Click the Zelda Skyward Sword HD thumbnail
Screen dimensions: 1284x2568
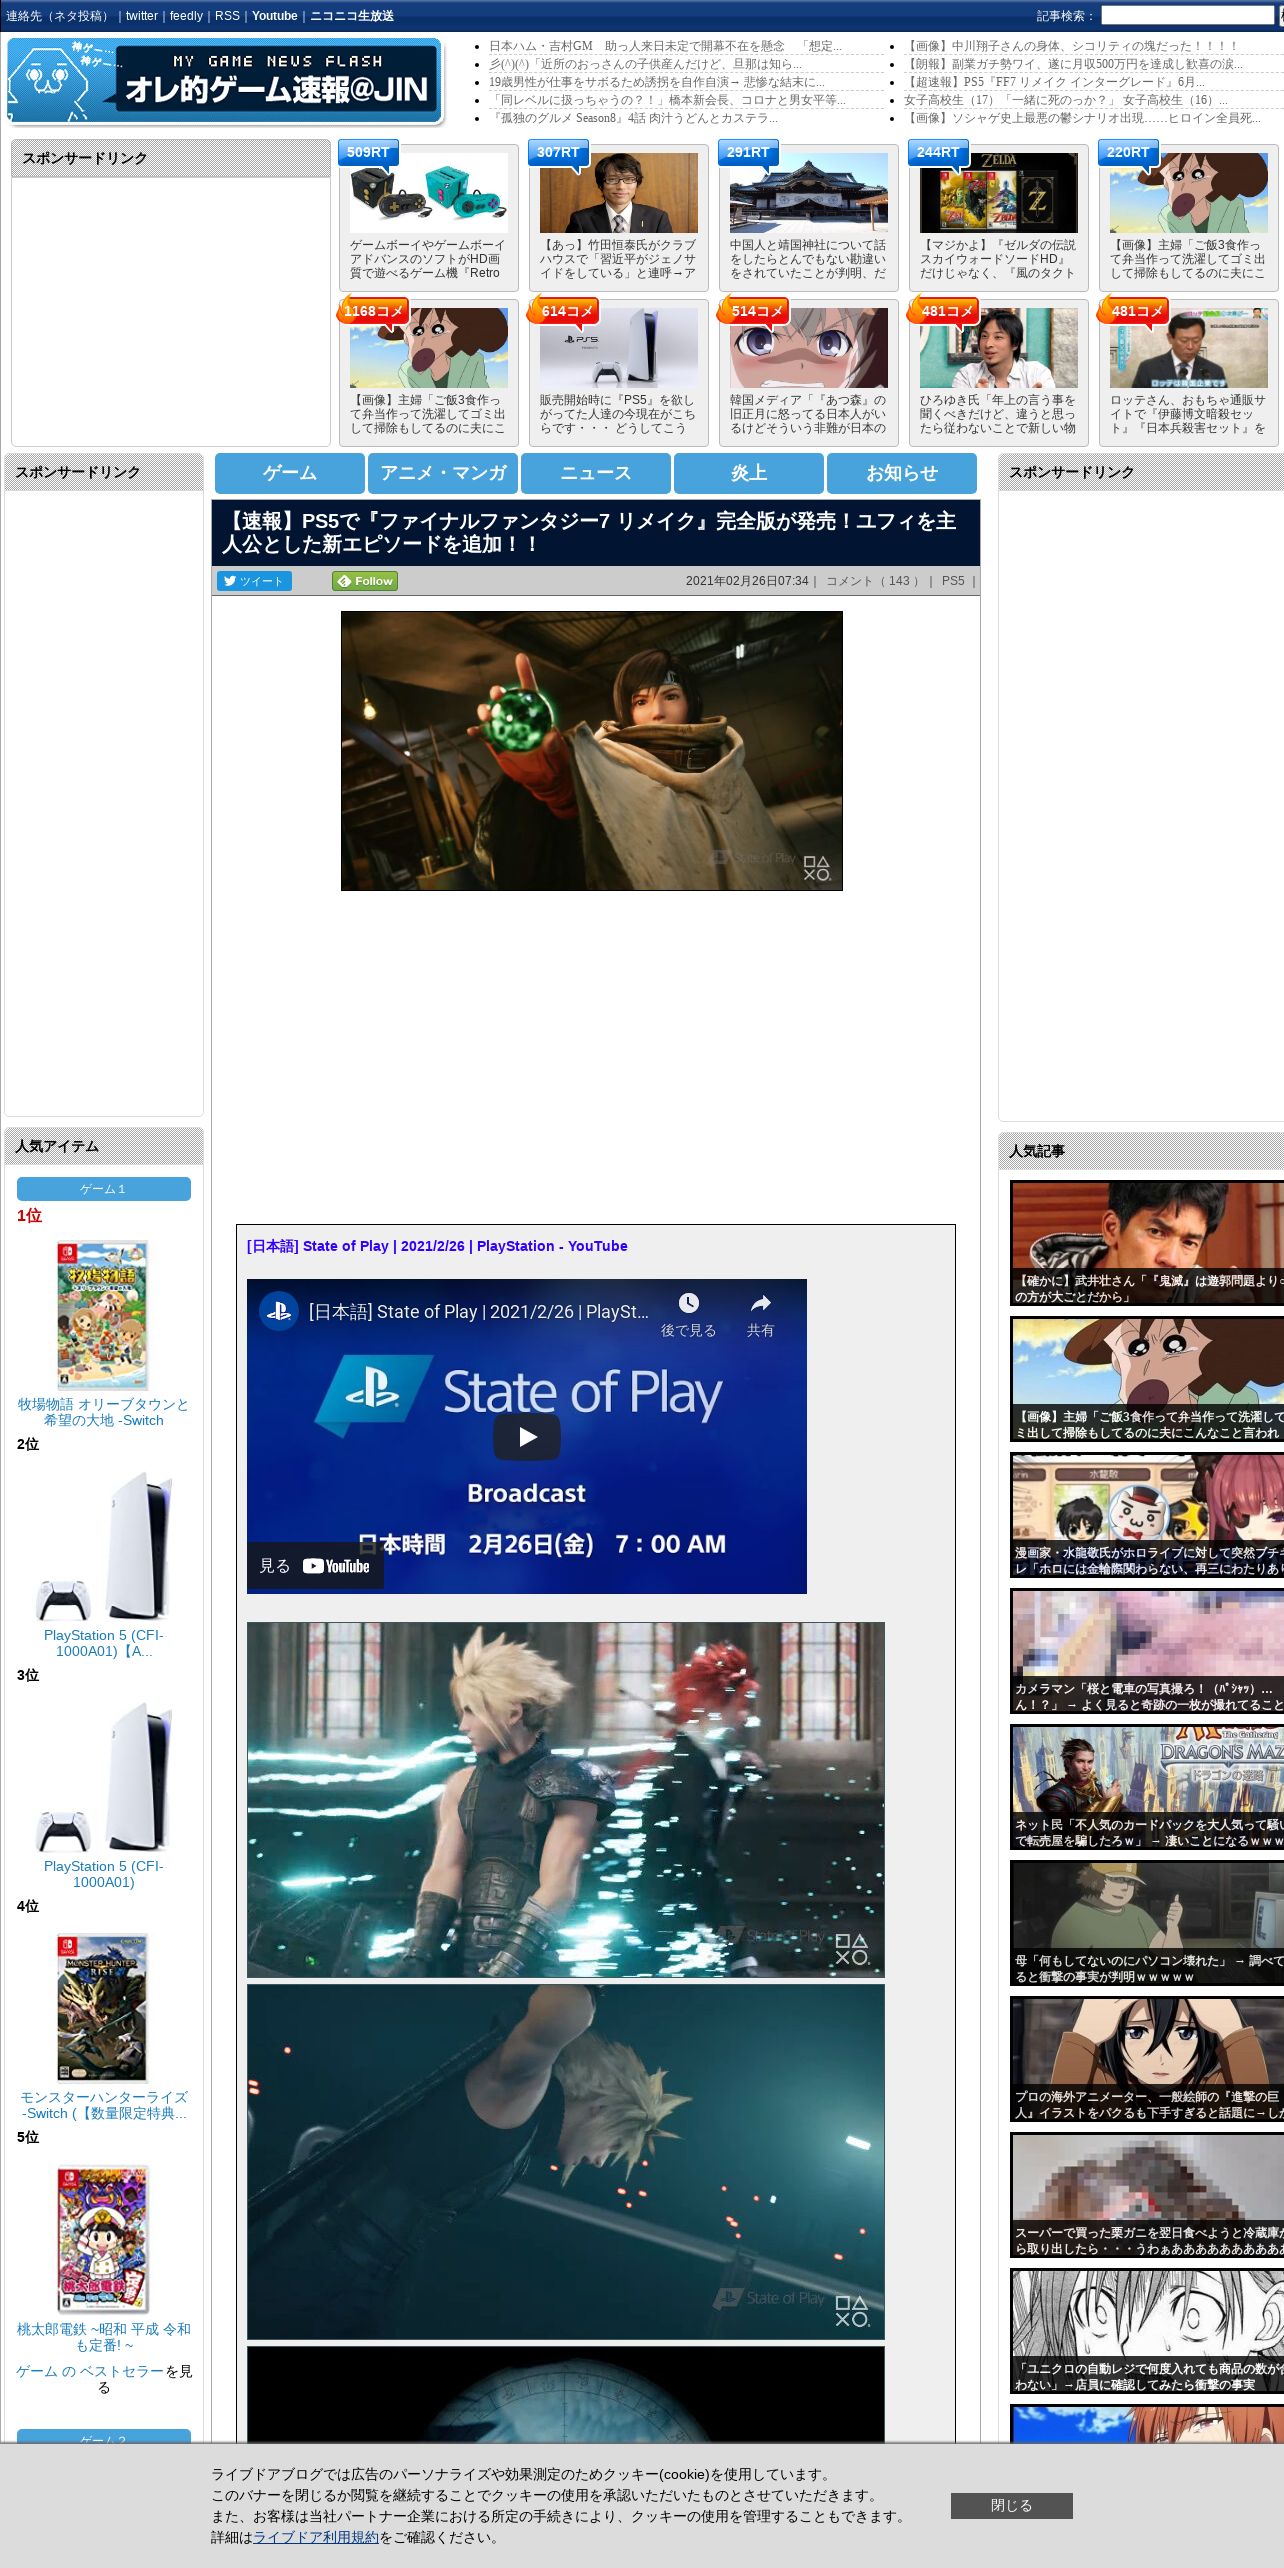pyautogui.click(x=999, y=193)
